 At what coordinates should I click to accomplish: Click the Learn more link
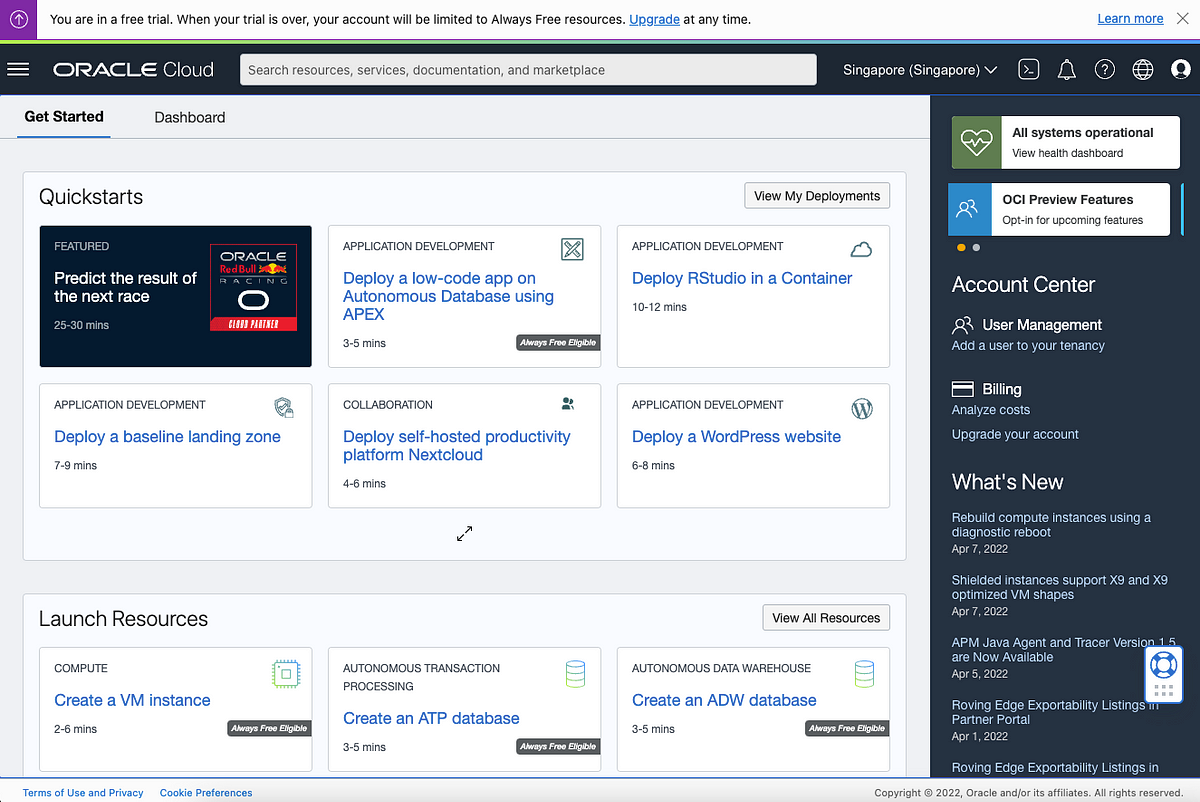1130,19
